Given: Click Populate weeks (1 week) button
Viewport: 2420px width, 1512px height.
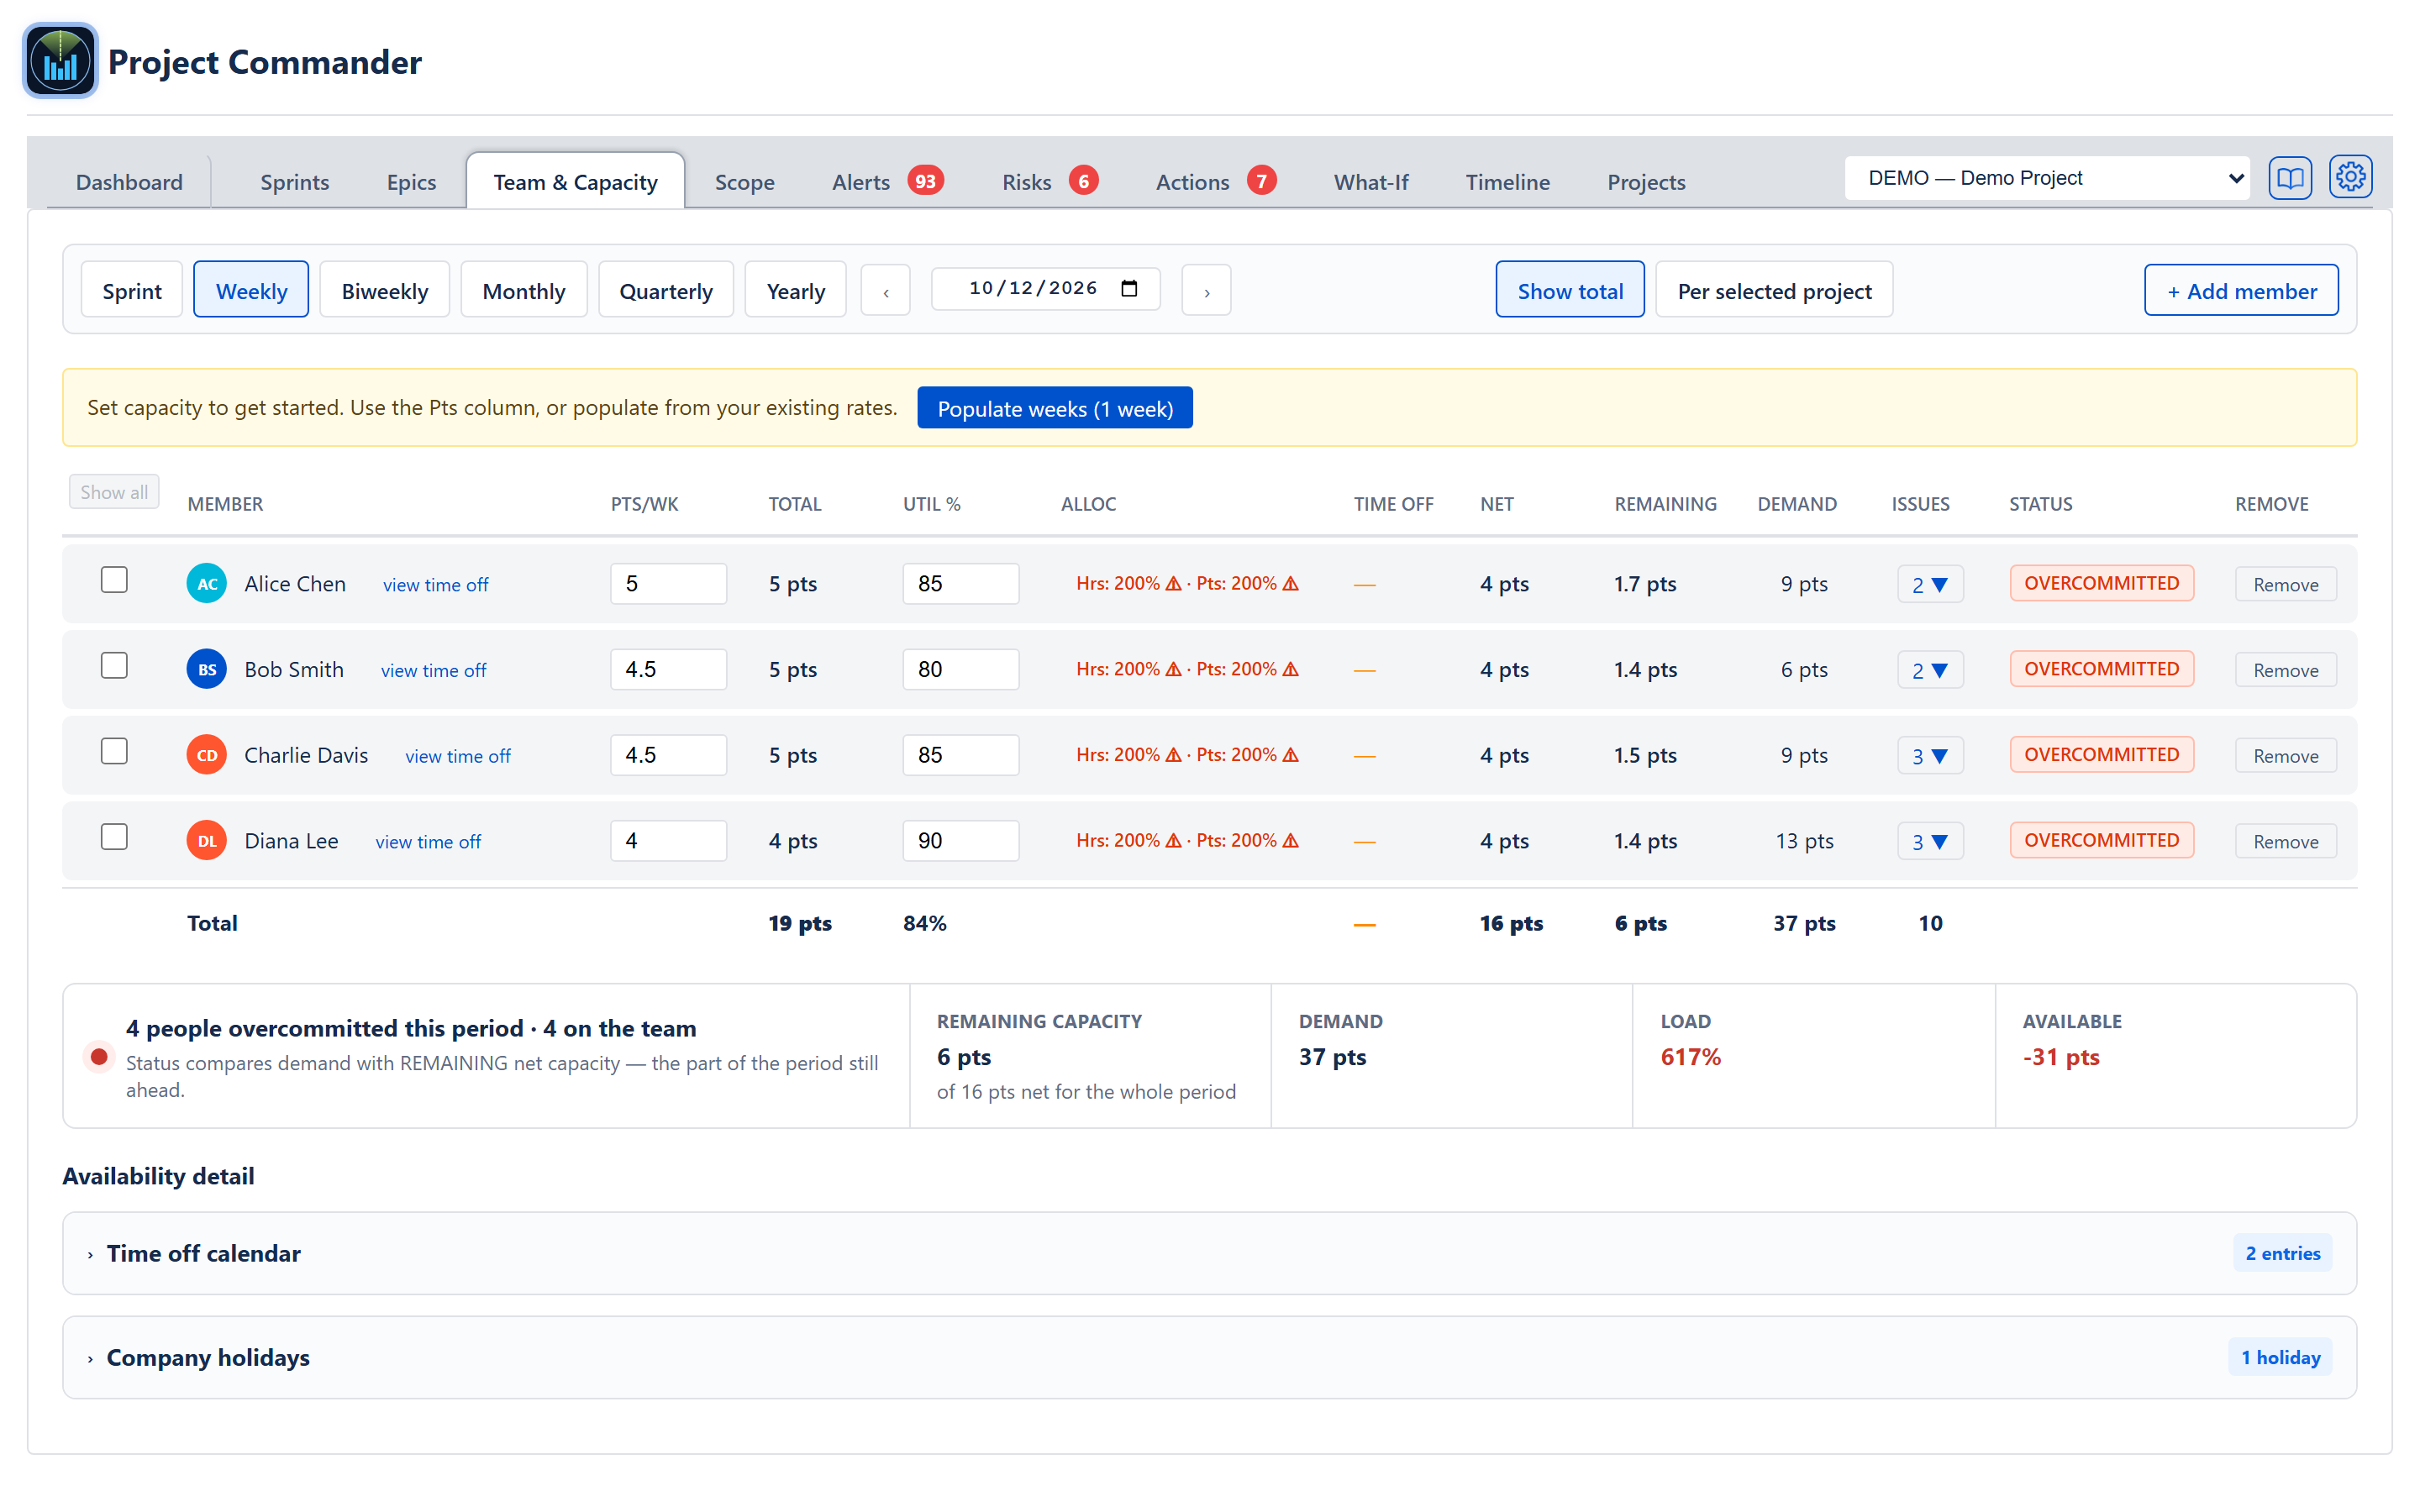Looking at the screenshot, I should pos(1054,408).
